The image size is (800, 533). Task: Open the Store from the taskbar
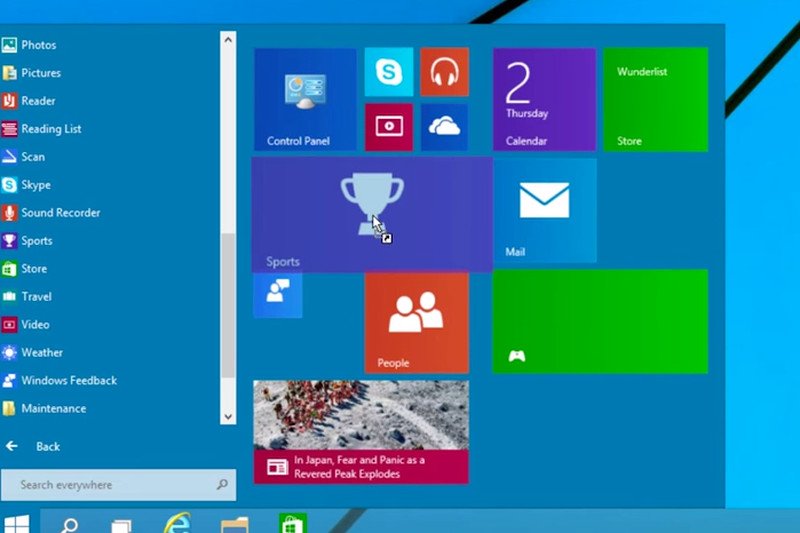293,523
